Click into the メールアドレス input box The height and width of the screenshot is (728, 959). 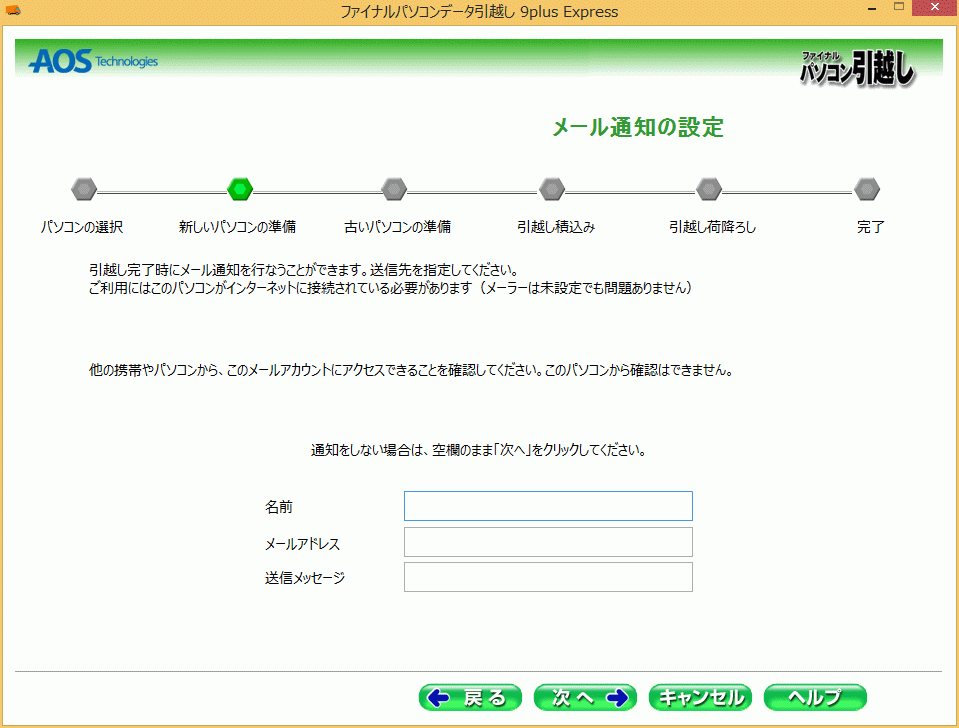(x=548, y=542)
